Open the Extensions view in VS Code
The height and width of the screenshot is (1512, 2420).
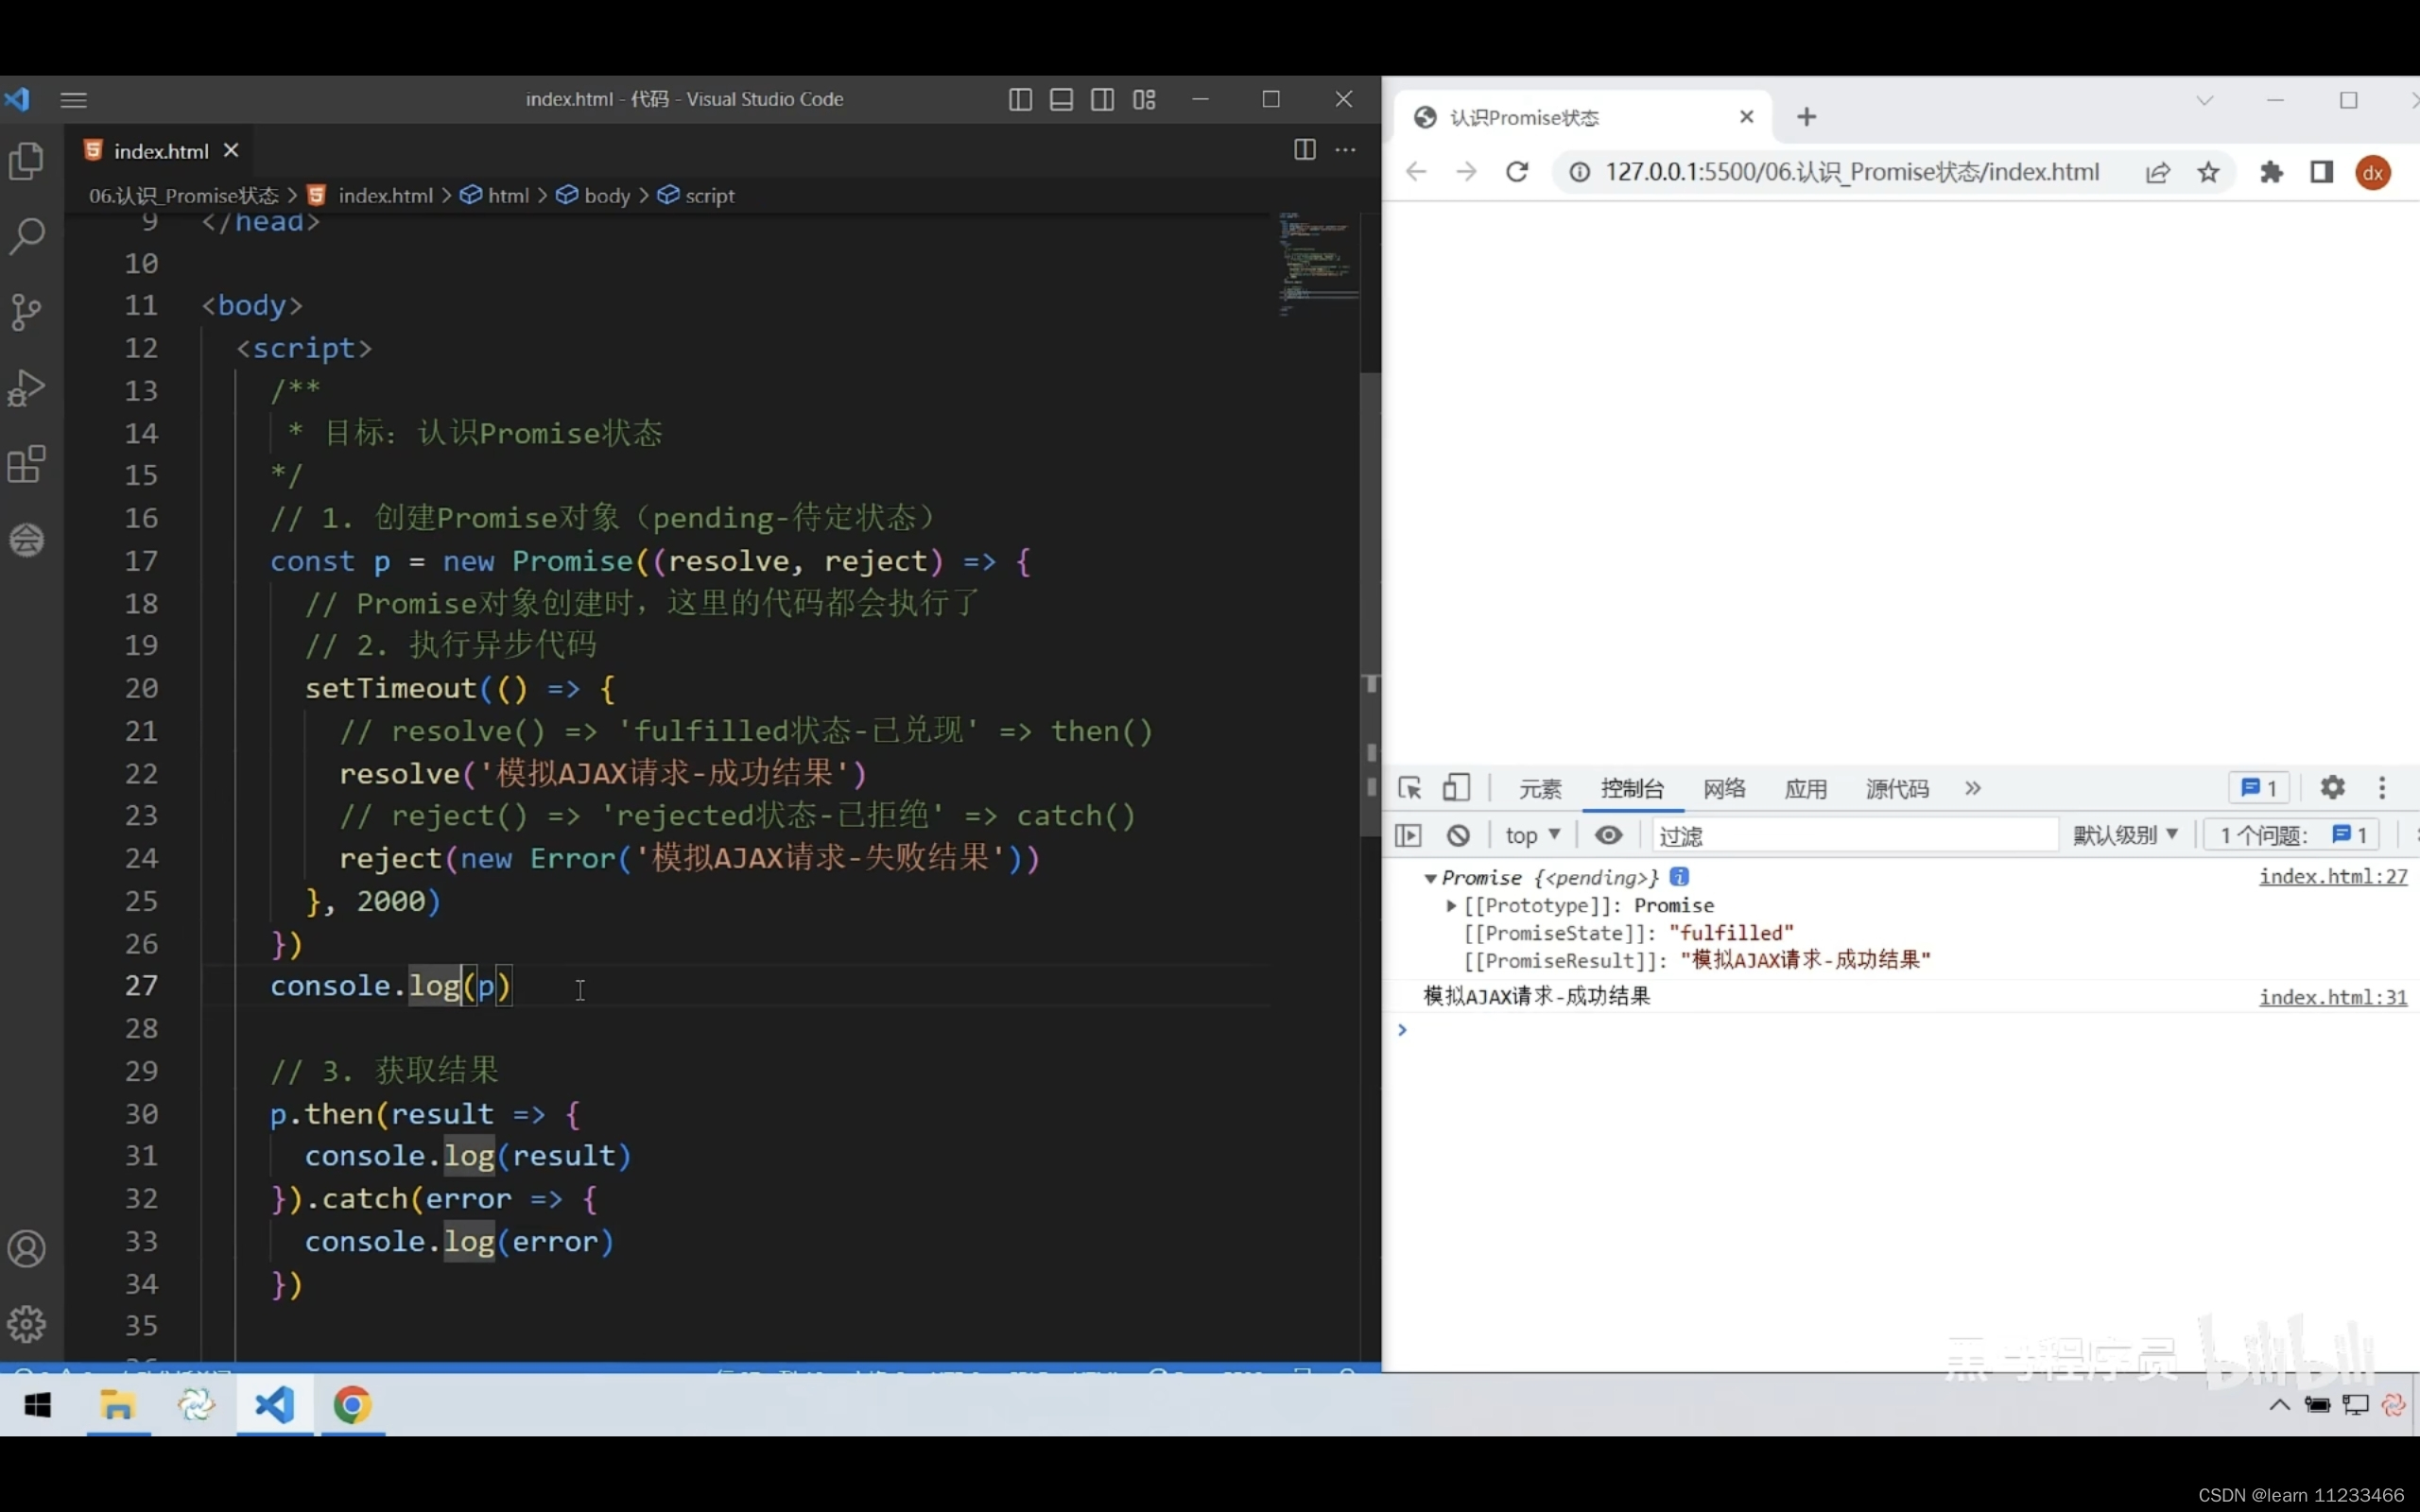tap(26, 463)
